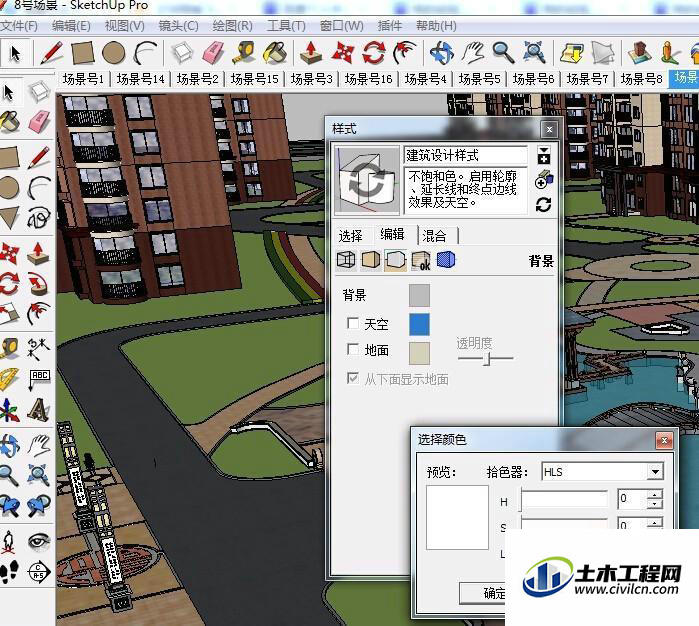Image resolution: width=699 pixels, height=626 pixels.
Task: Toggle 从下面显示地面 checkbox
Action: tap(353, 379)
